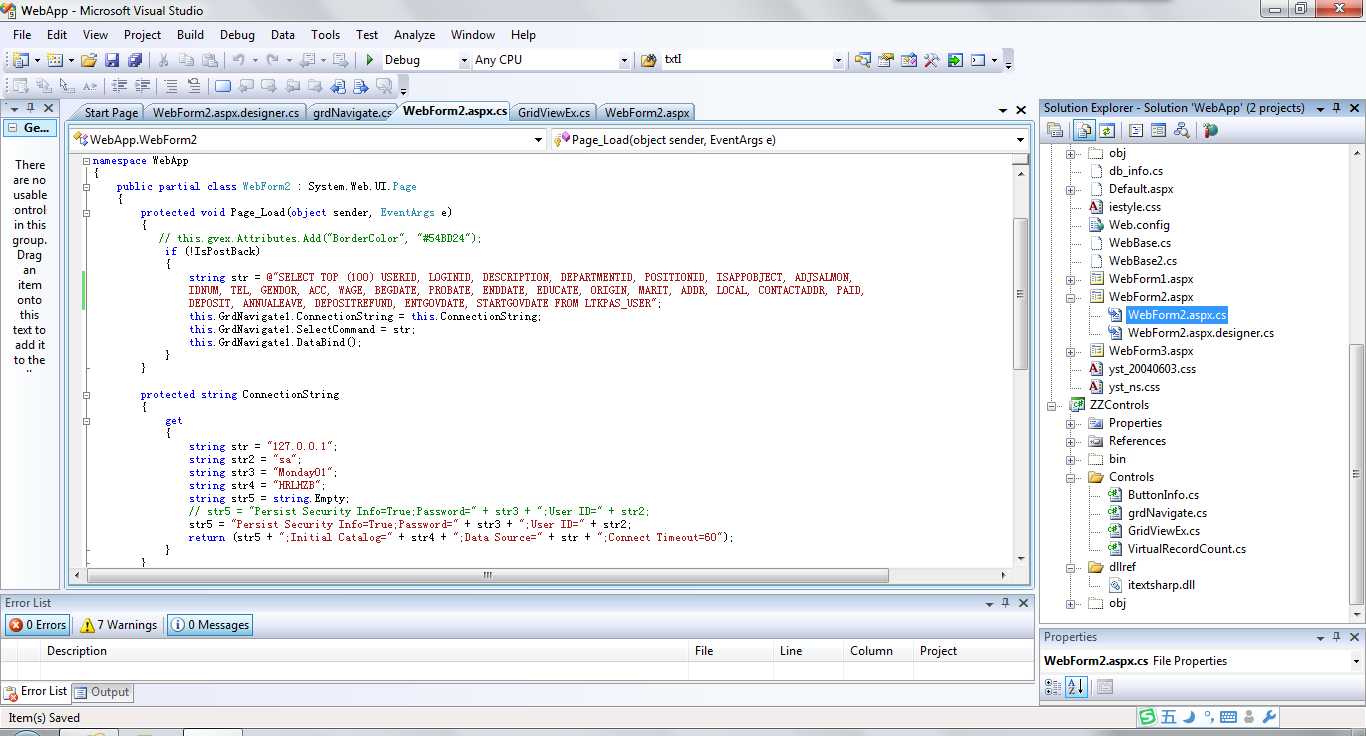Pin the Solution Explorer panel
Screen dimensions: 1366x736
[x=1337, y=108]
